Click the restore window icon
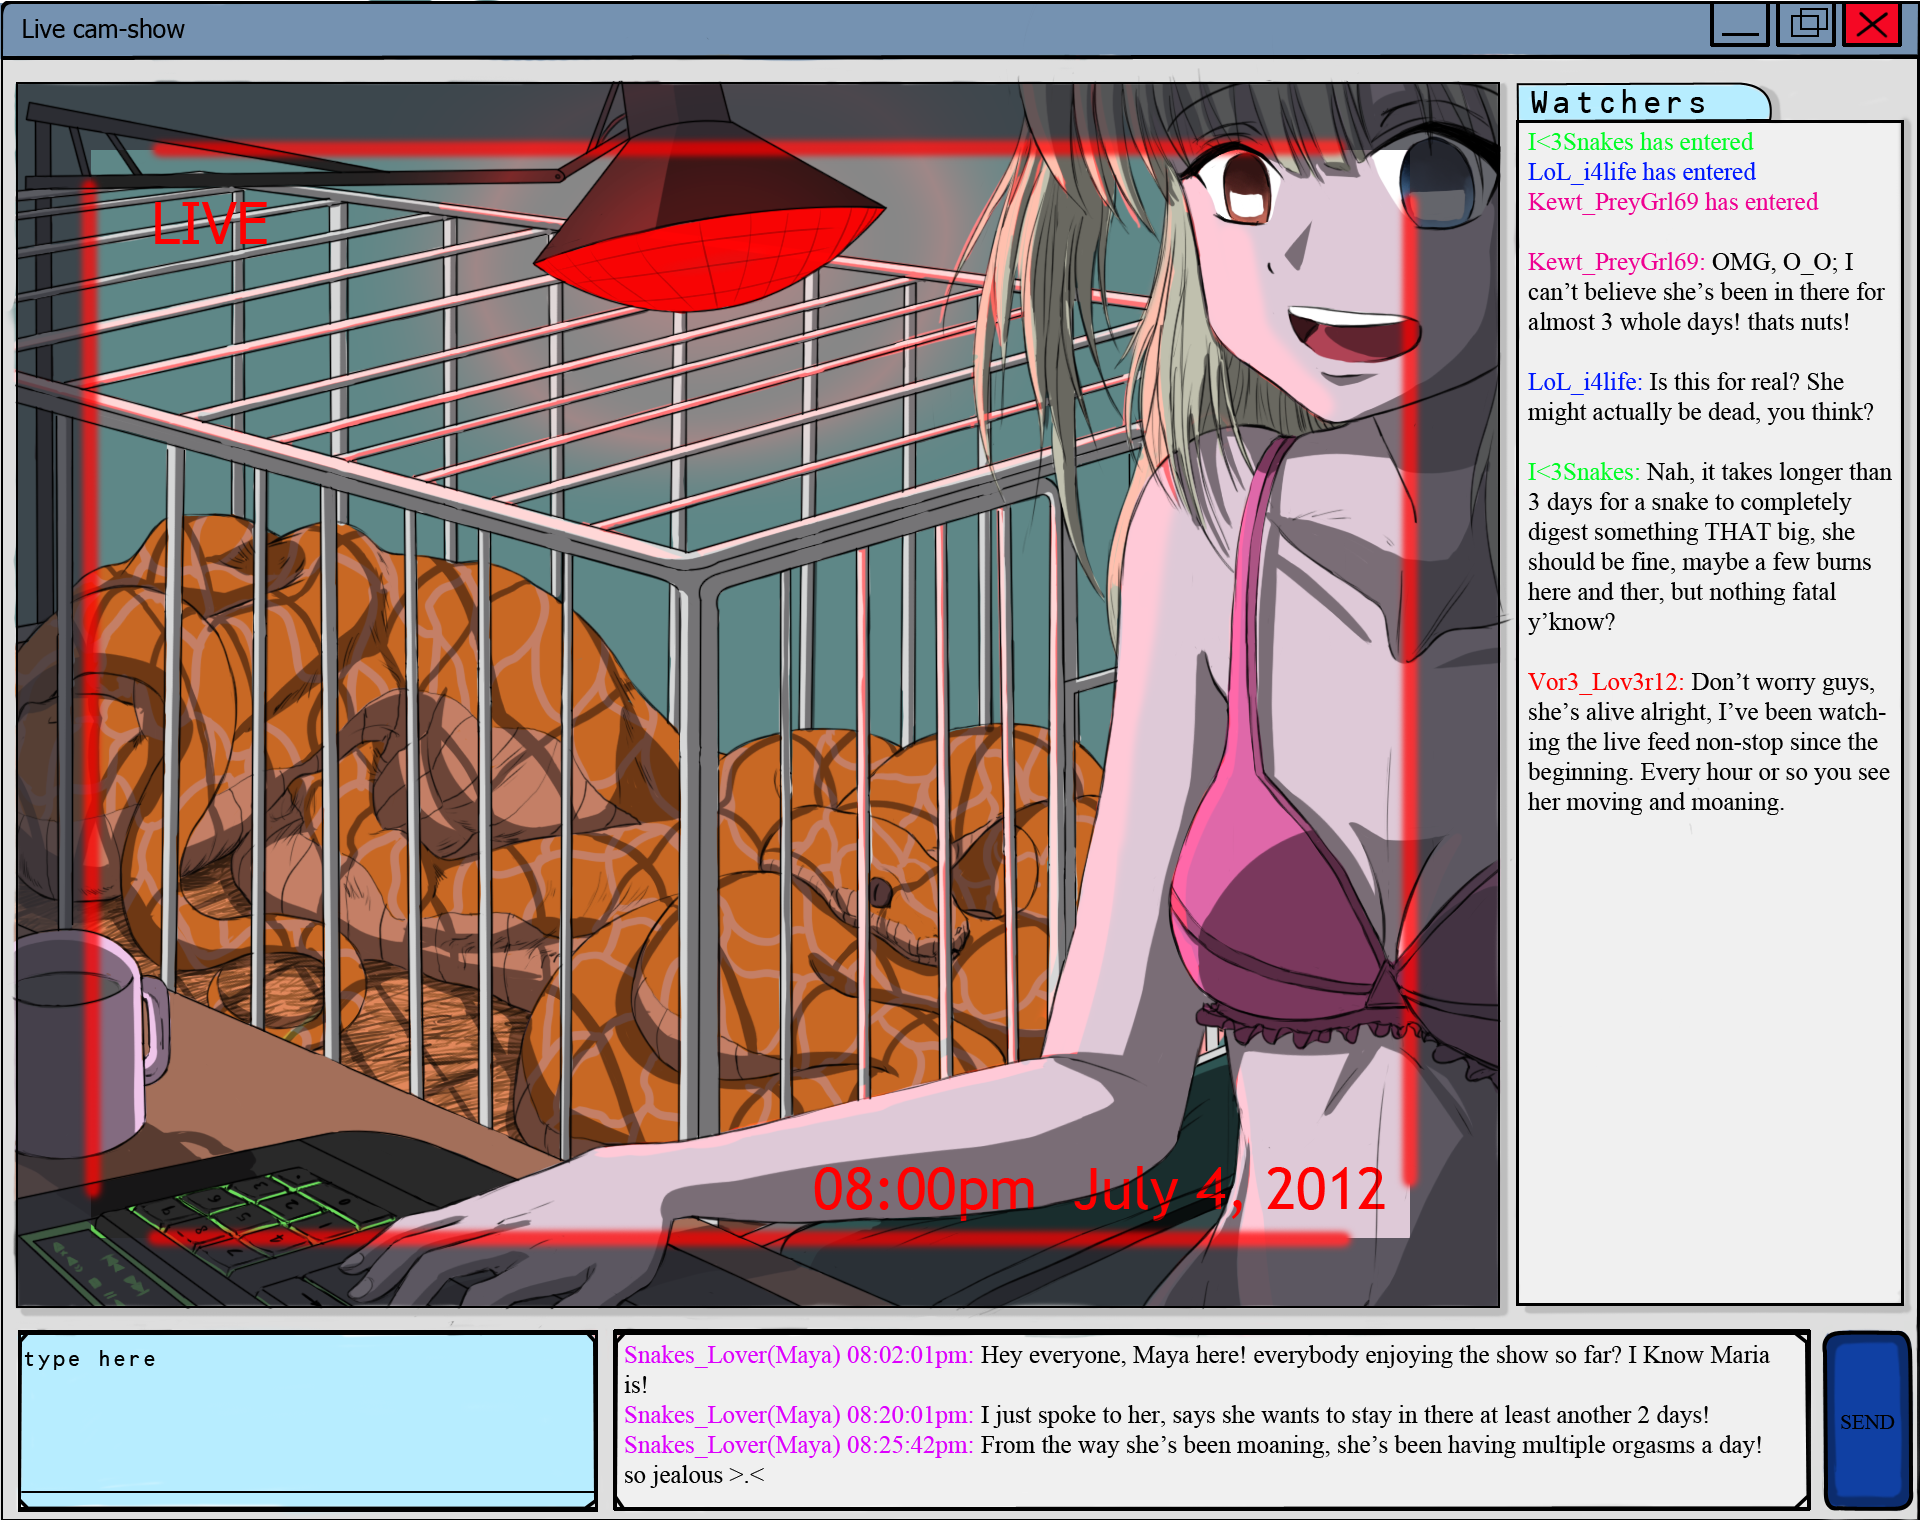The height and width of the screenshot is (1520, 1920). 1806,25
